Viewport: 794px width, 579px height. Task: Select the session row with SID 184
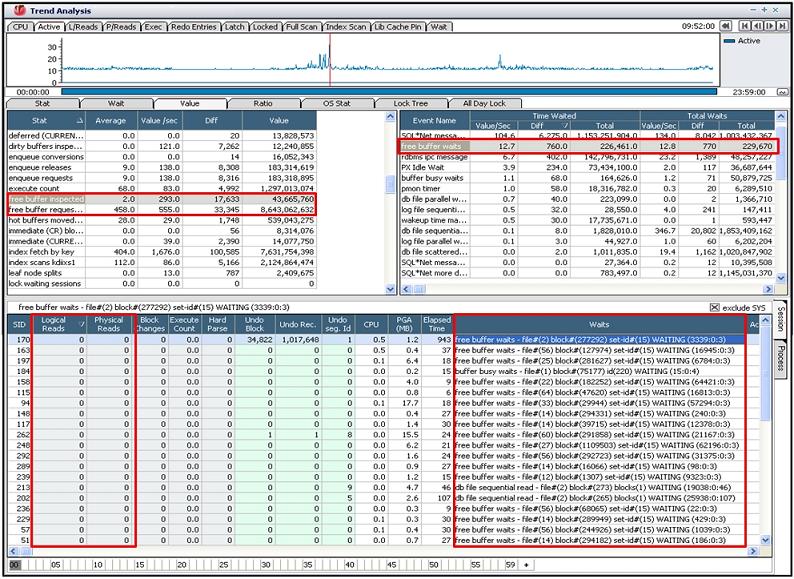[384, 371]
